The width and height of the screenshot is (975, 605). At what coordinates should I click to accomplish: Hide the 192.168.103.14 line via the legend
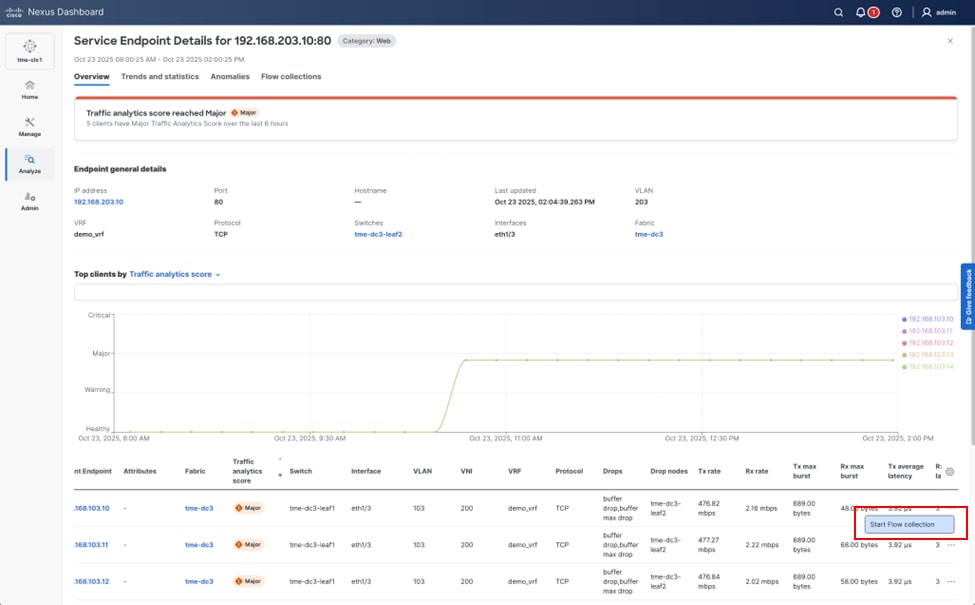930,365
